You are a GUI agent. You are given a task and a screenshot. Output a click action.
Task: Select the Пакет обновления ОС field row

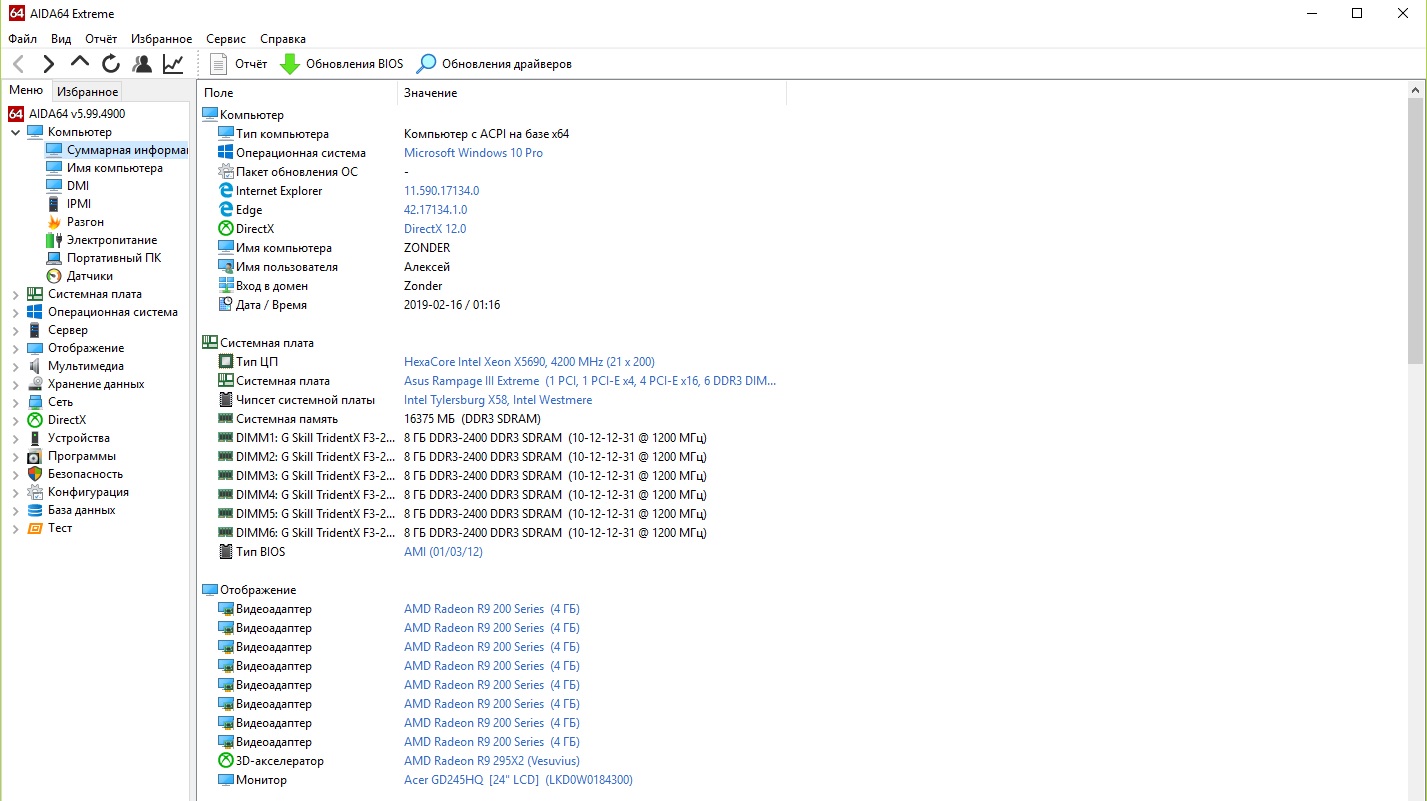(x=313, y=172)
